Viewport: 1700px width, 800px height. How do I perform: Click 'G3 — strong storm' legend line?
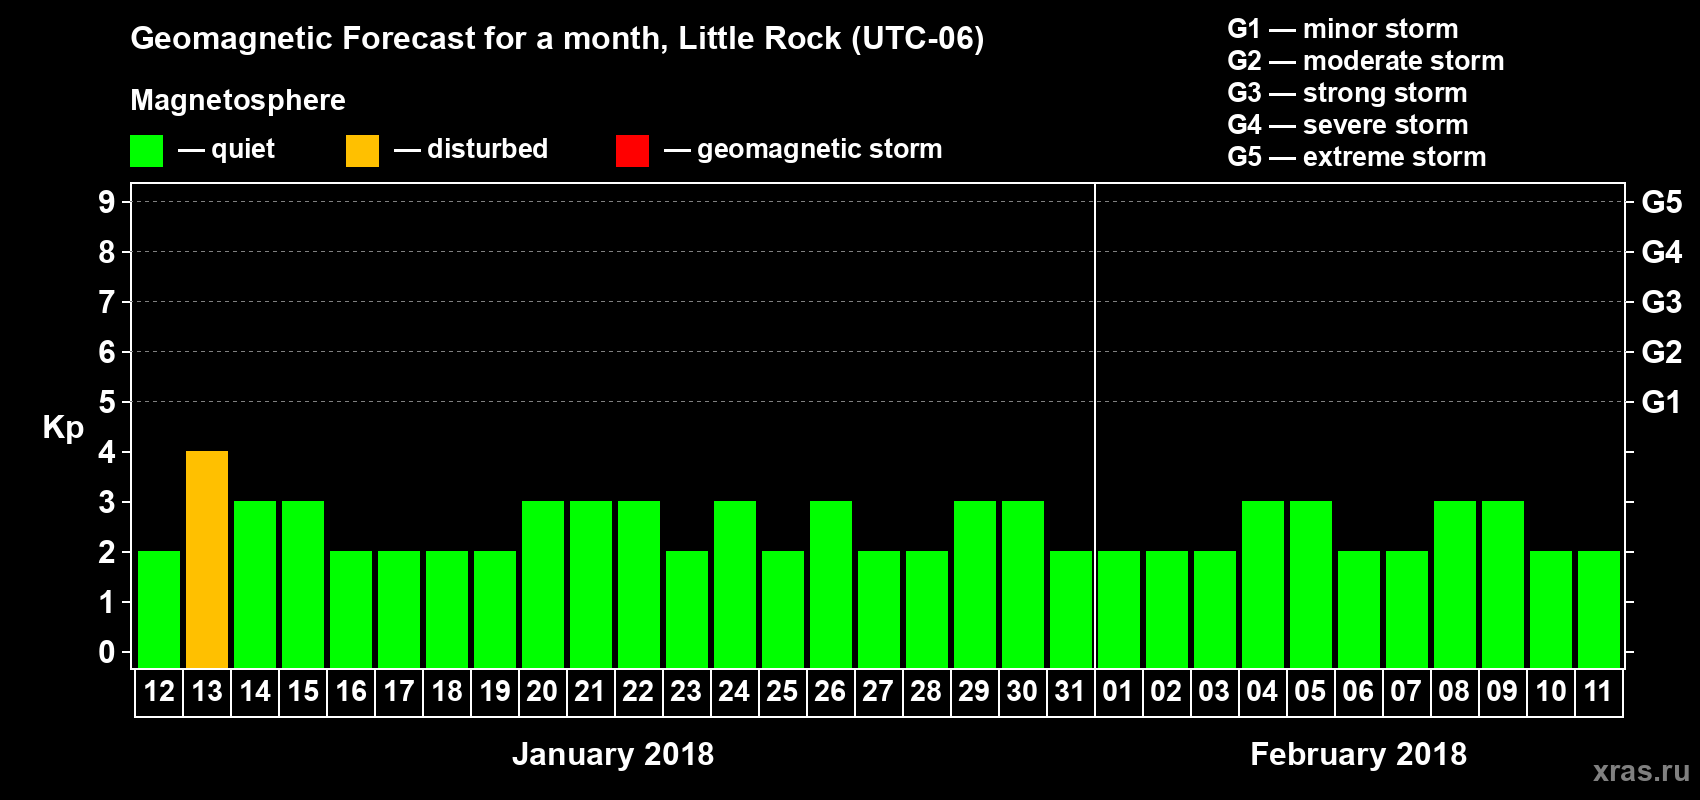pos(1347,93)
